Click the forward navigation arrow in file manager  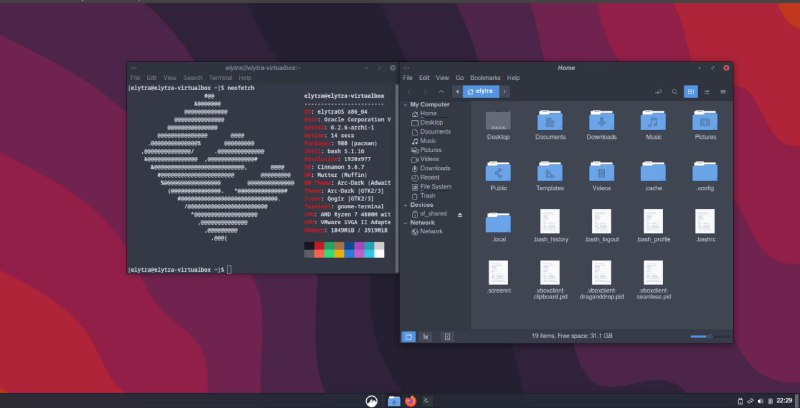point(425,92)
